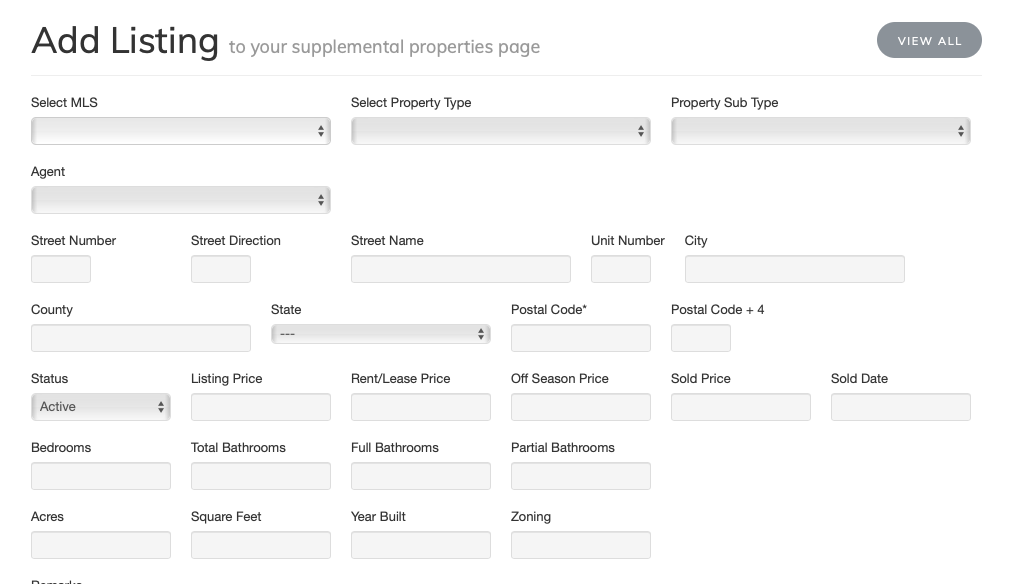The width and height of the screenshot is (1022, 584).
Task: Click the Listing Price field
Action: [260, 407]
